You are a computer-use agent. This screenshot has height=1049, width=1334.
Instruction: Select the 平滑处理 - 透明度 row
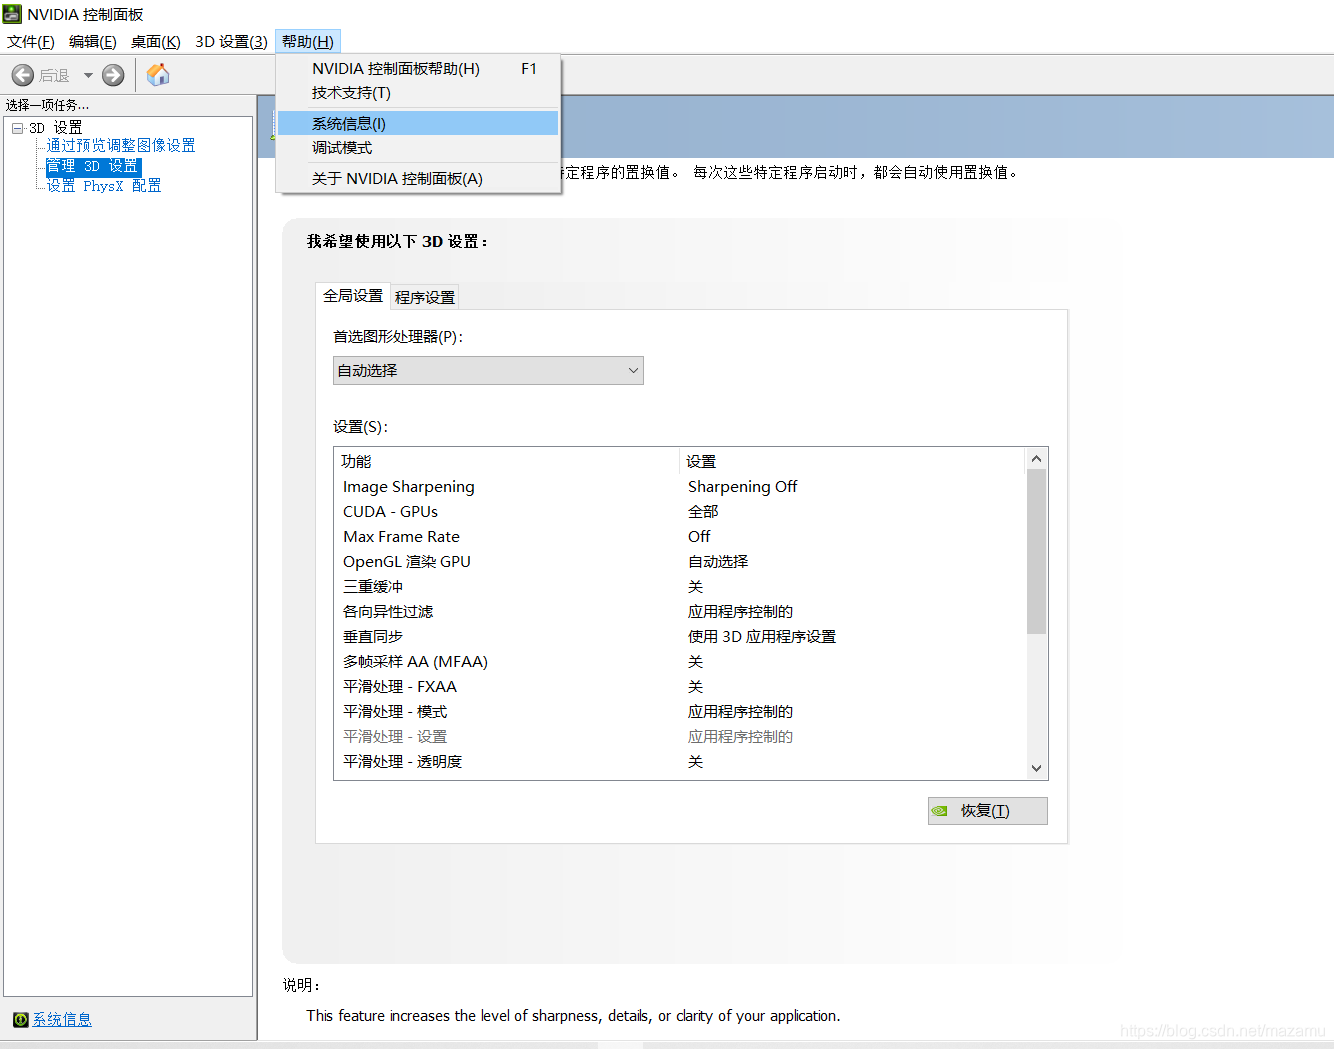[x=680, y=762]
